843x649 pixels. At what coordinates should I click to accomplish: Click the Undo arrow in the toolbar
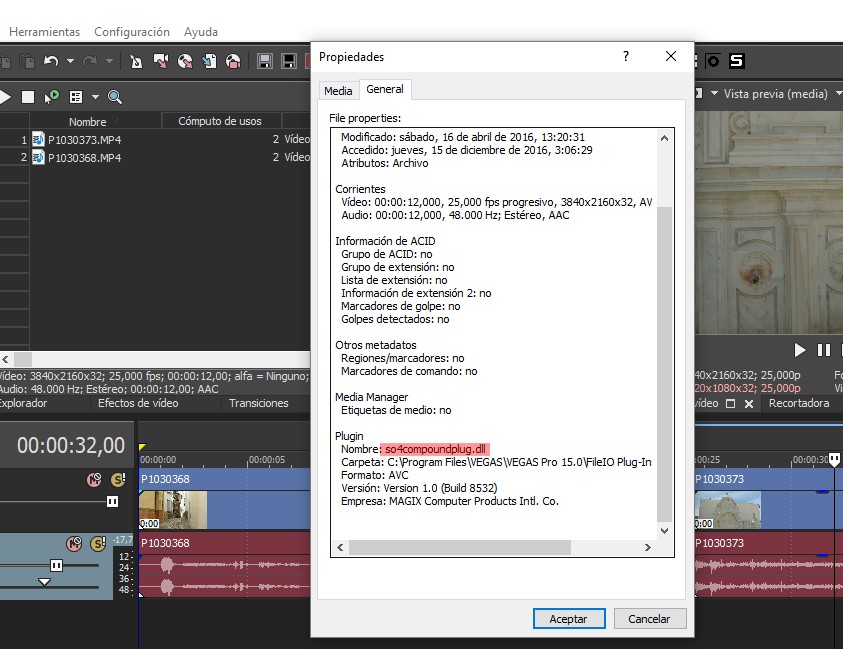click(52, 61)
